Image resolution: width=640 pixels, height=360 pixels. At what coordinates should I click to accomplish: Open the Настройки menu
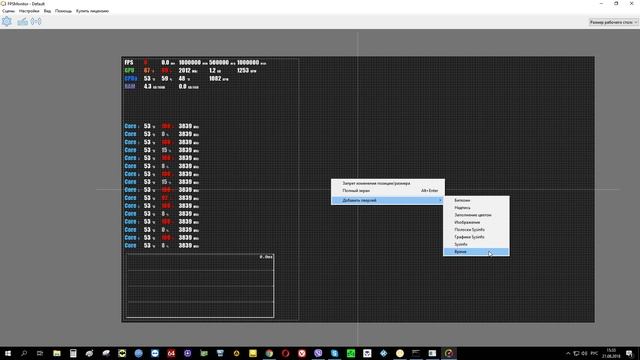(x=29, y=11)
